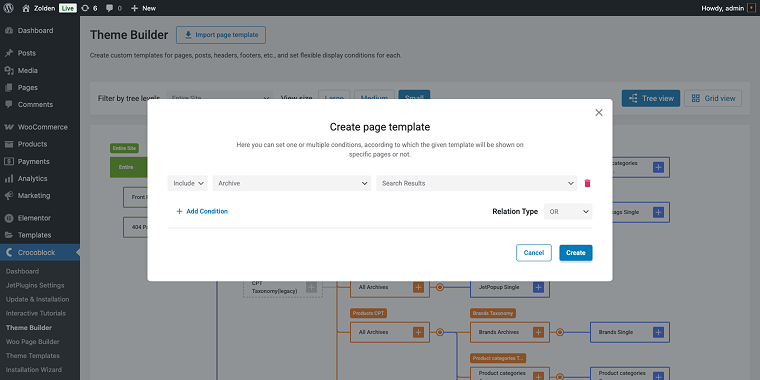Add template to JetPopup Single node

[538, 287]
